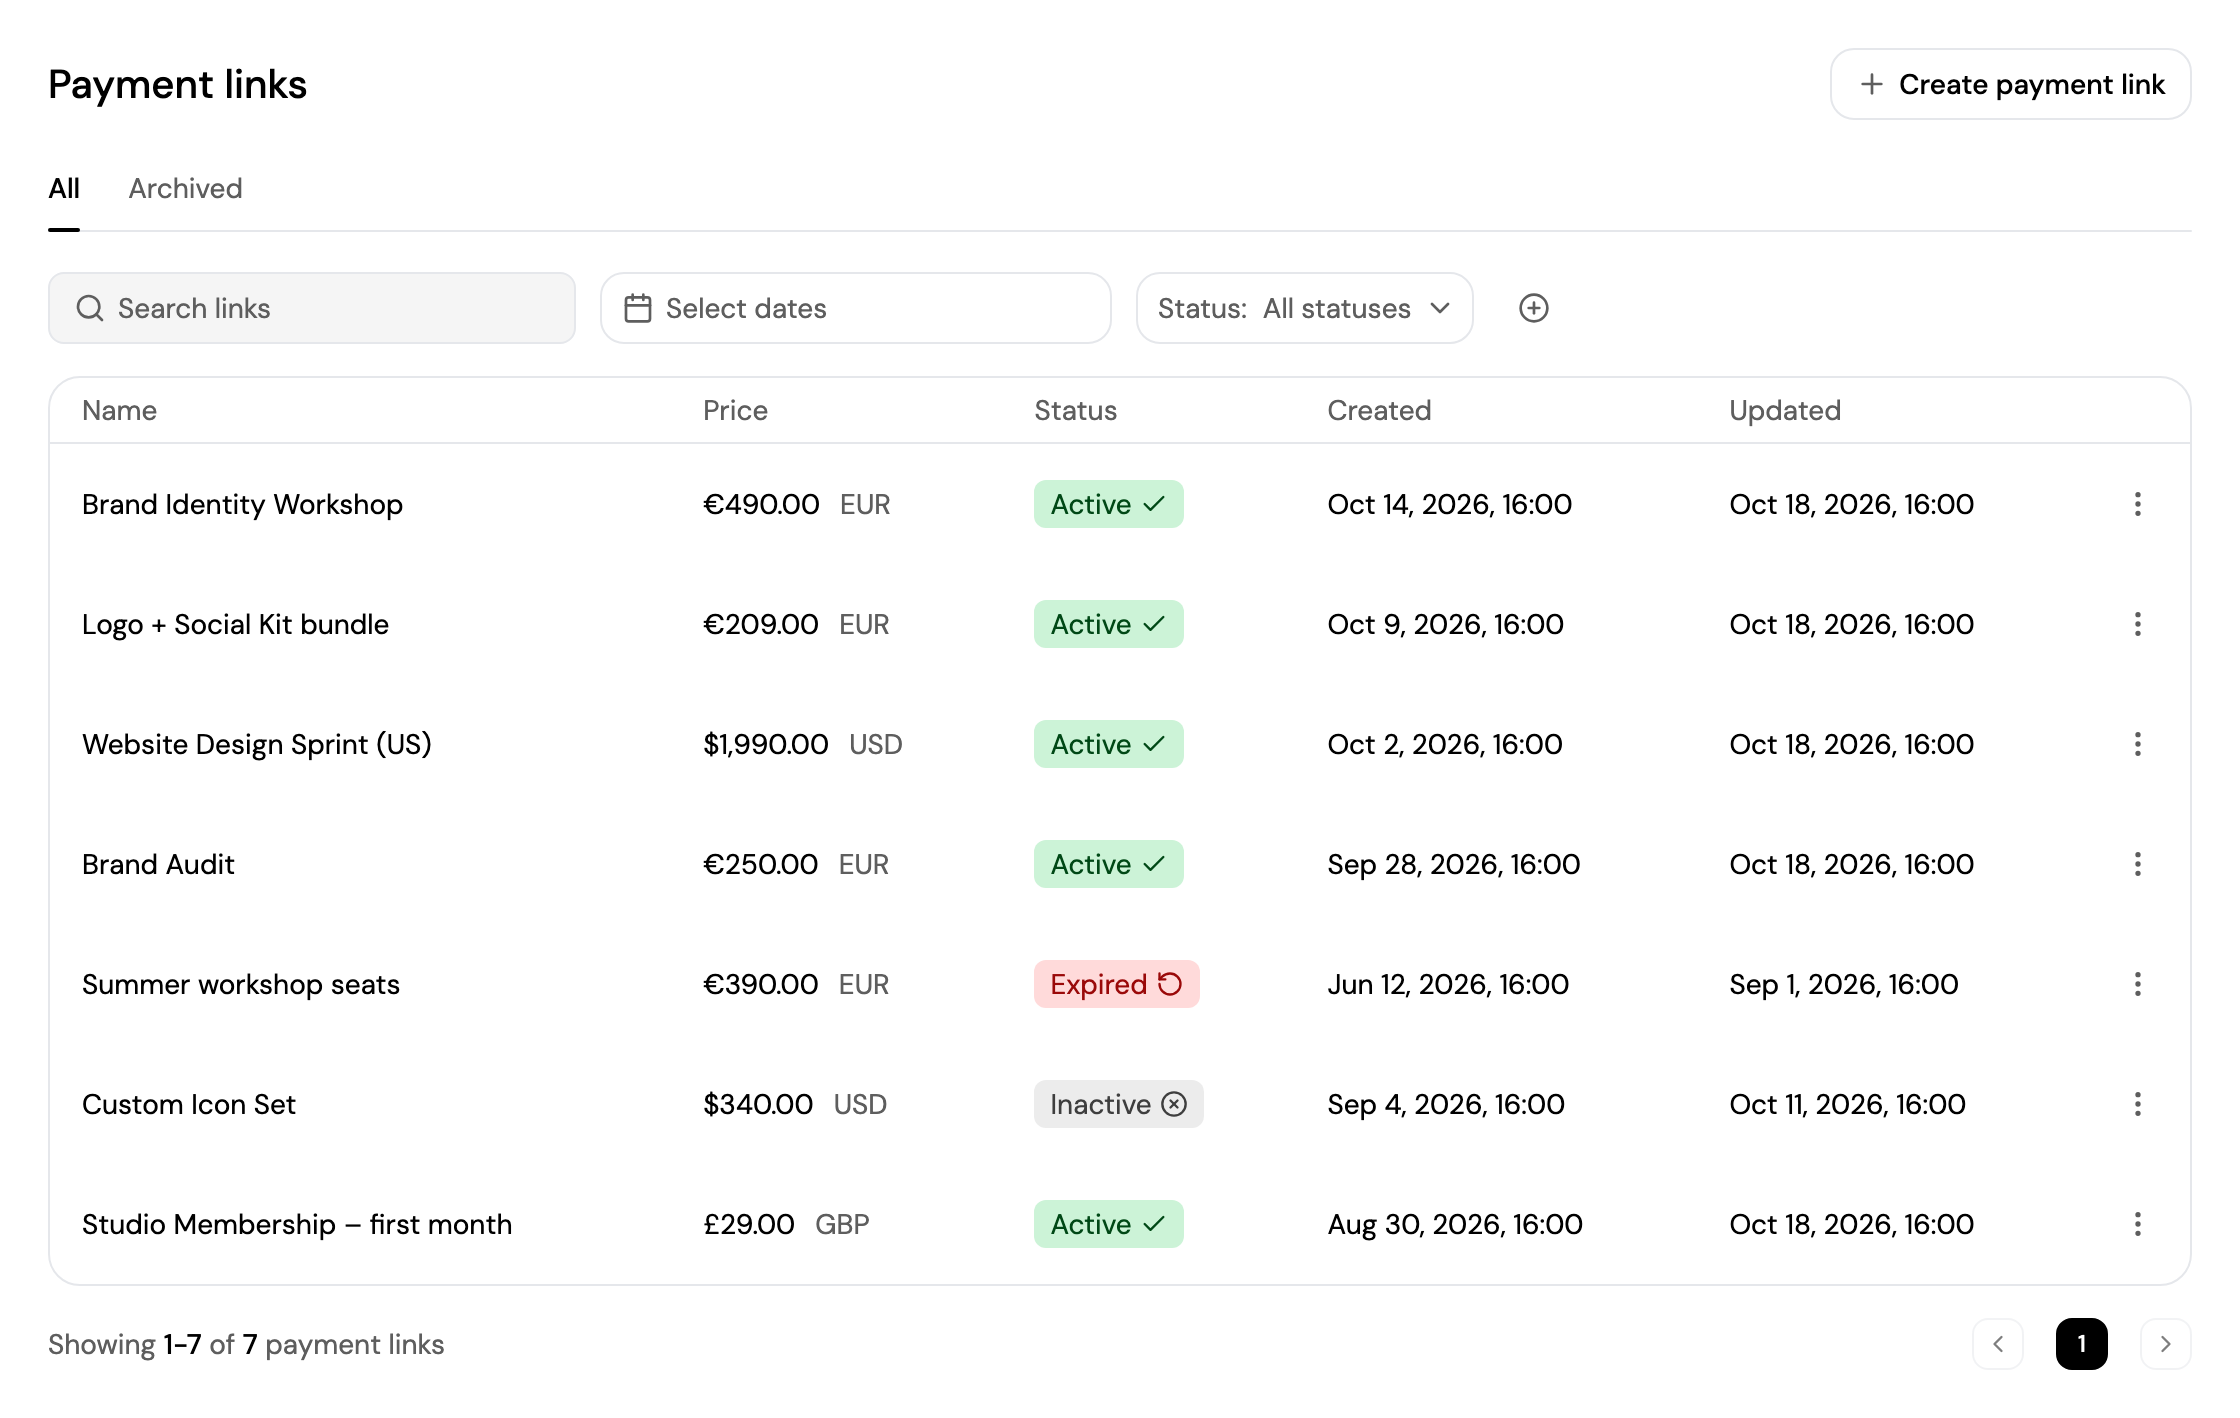Open Studio Membership – first month link
This screenshot has height=1418, width=2240.
[297, 1224]
